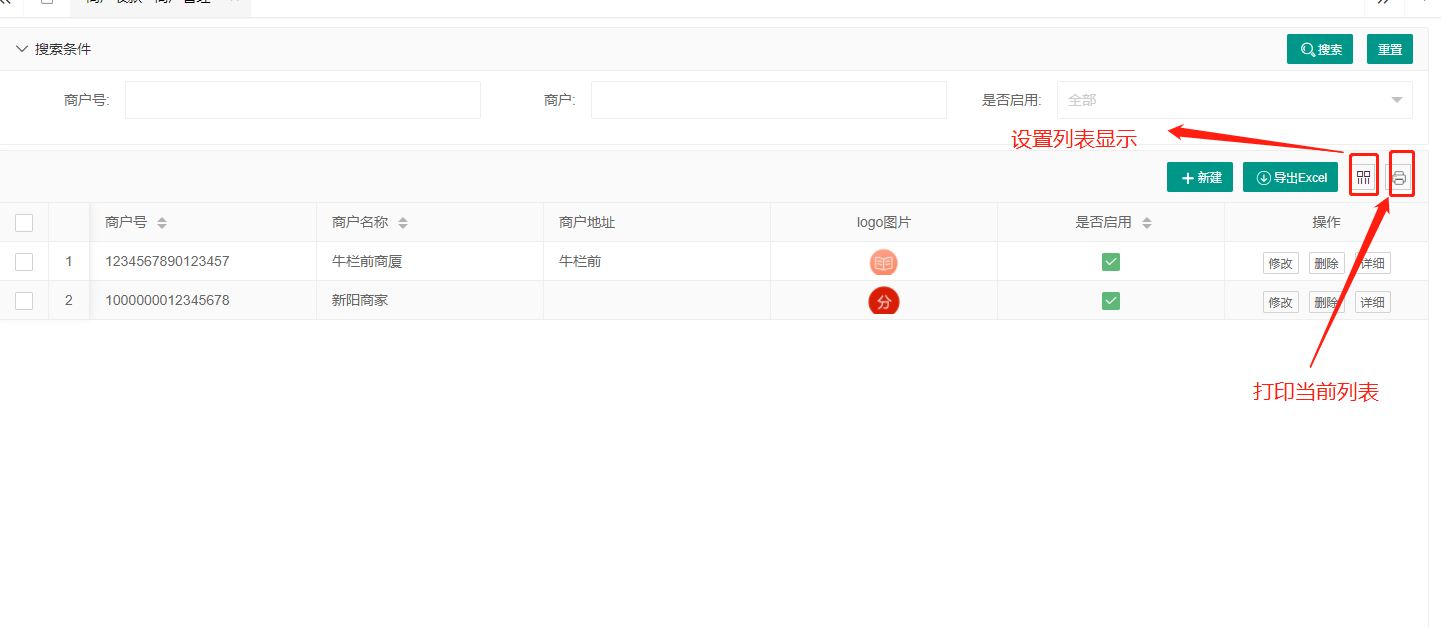
Task: Open the dropdown arrow on the 商户管理 tab
Action: (x=233, y=2)
